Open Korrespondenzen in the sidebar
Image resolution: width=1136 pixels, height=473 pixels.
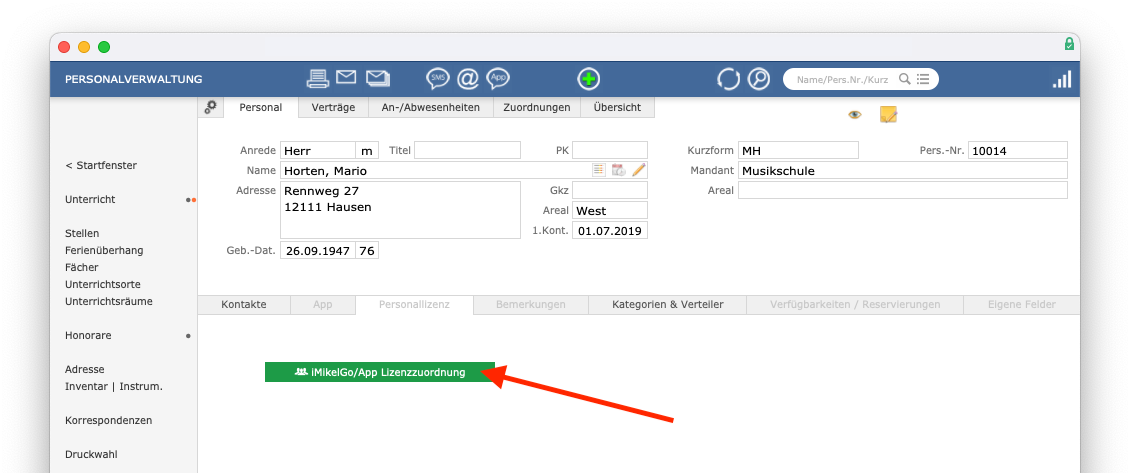[x=109, y=420]
